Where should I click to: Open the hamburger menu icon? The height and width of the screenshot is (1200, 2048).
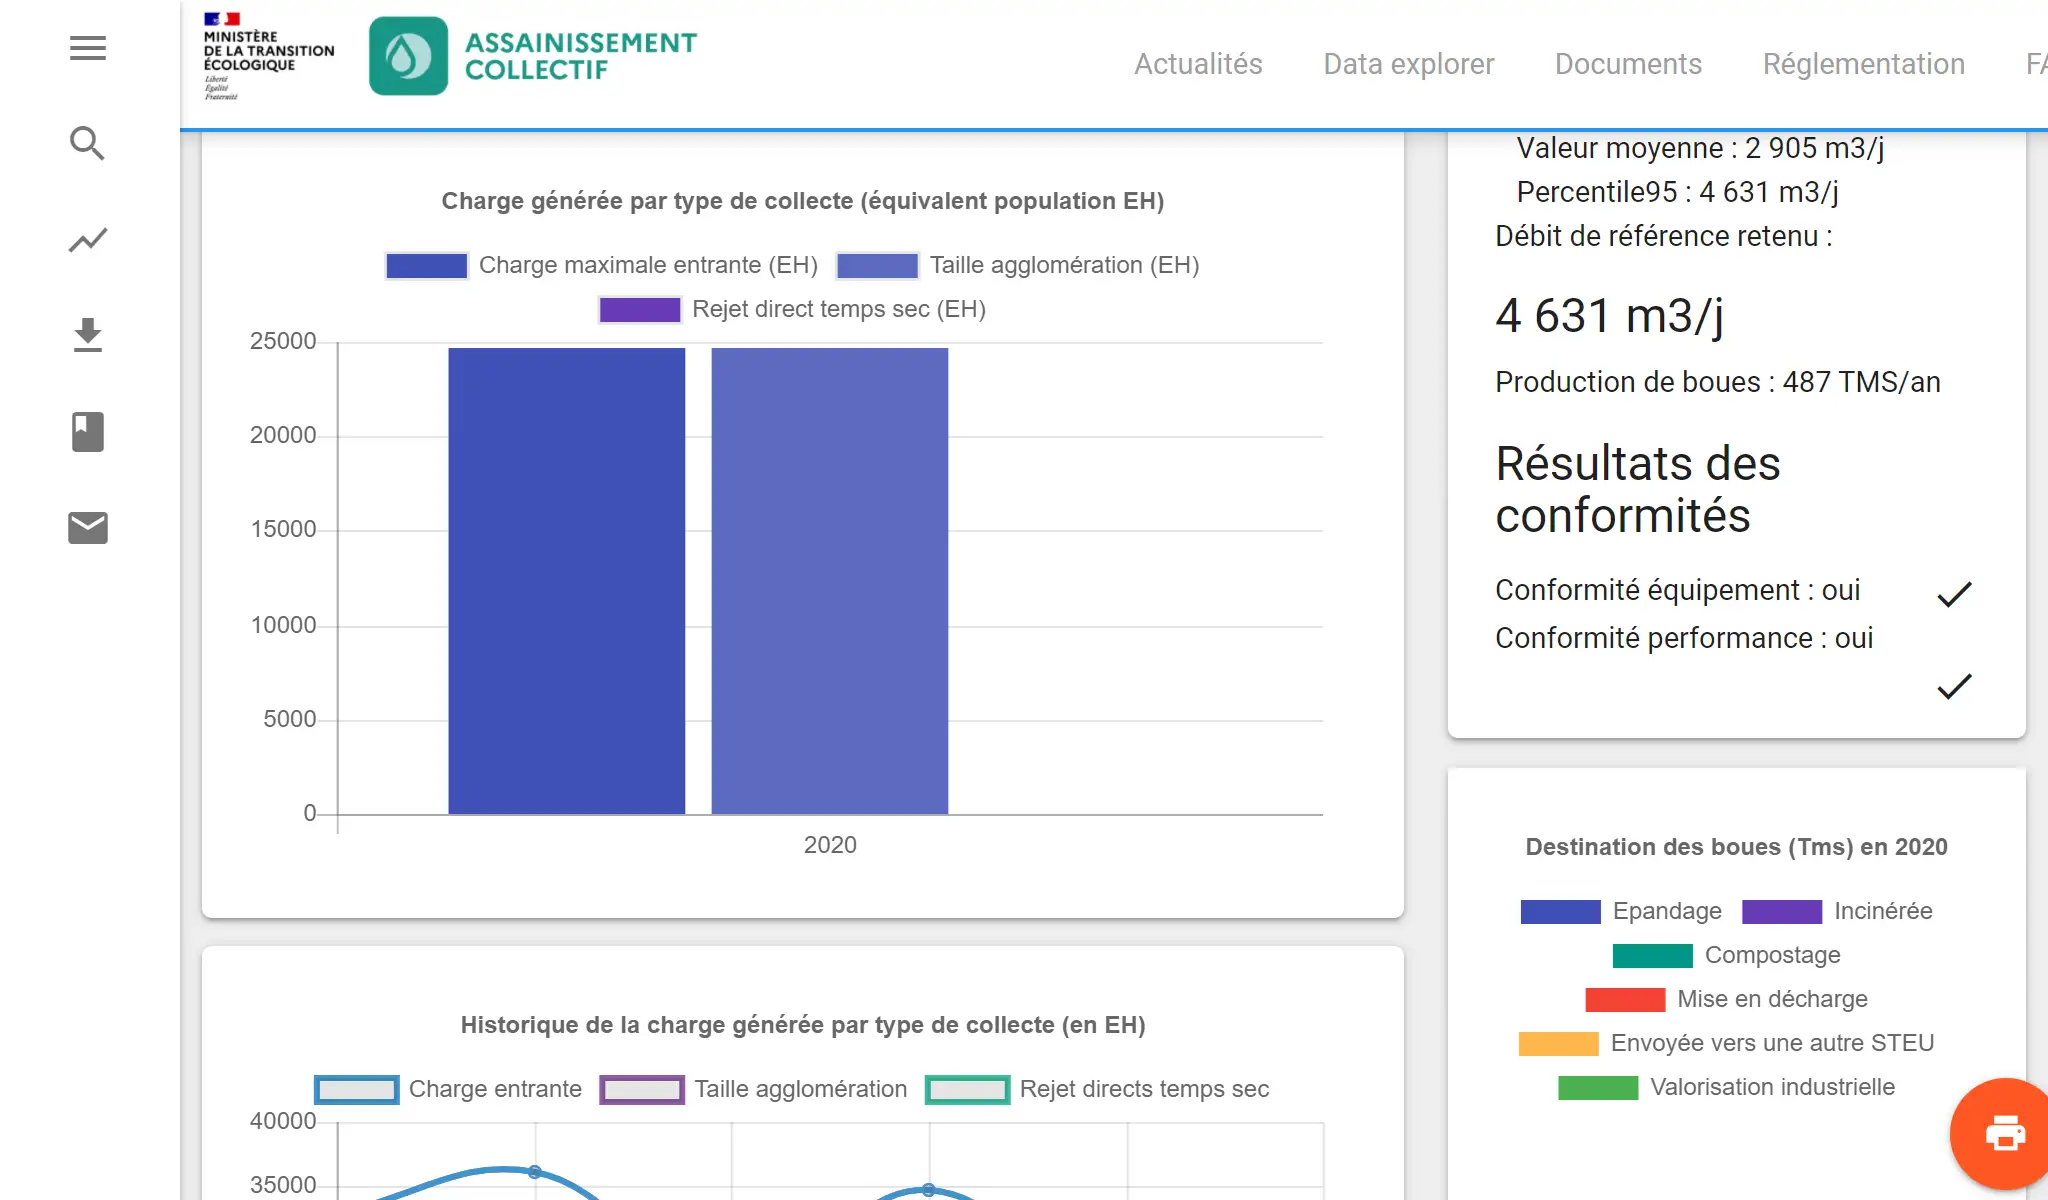(x=88, y=48)
